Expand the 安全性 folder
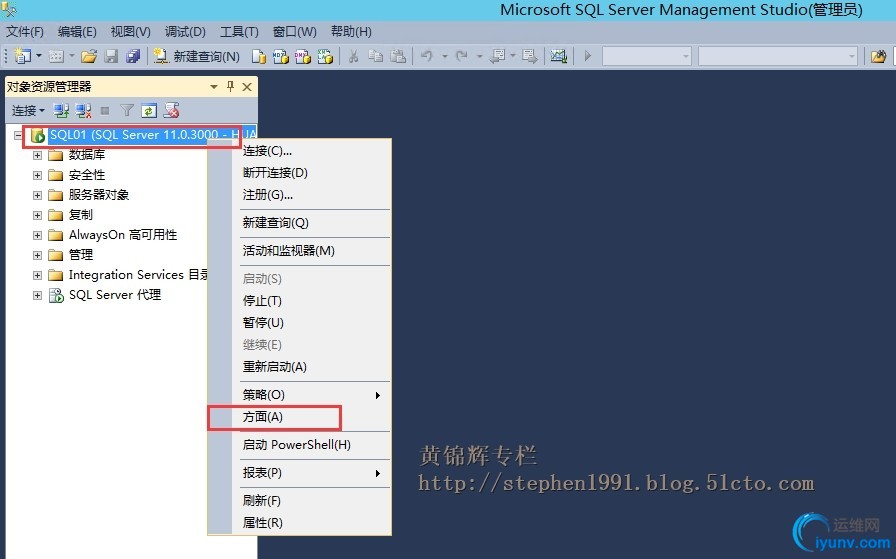Viewport: 896px width, 559px height. click(37, 175)
